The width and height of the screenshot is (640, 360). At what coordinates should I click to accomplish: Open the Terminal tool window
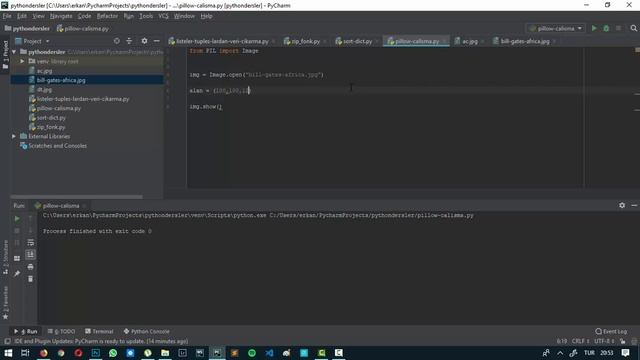click(99, 331)
